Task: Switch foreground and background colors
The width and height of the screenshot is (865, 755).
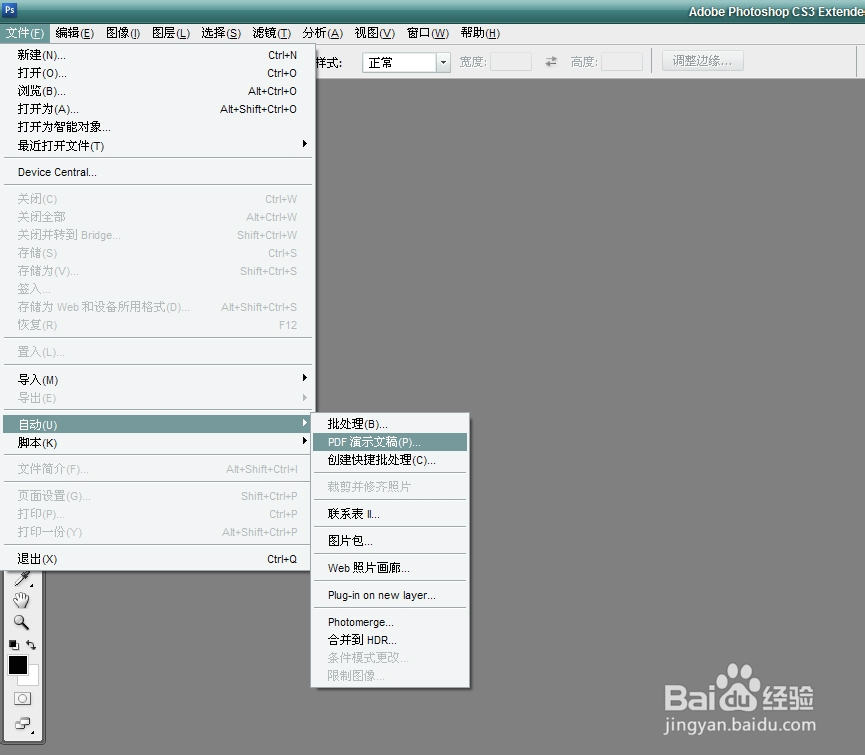Action: point(31,642)
